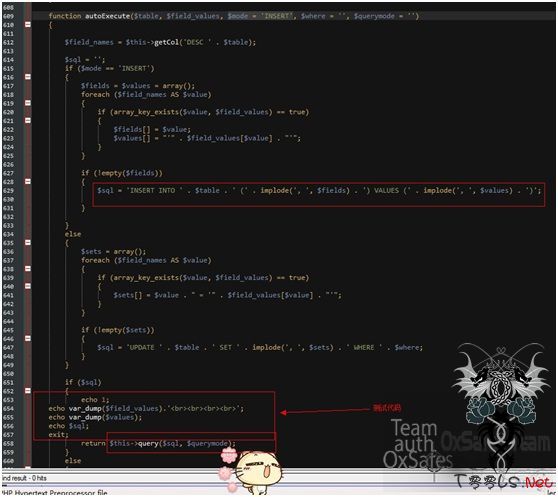The image size is (558, 497).
Task: Place cursor in the 'INSERT INTO' SQL string
Action: 154,191
